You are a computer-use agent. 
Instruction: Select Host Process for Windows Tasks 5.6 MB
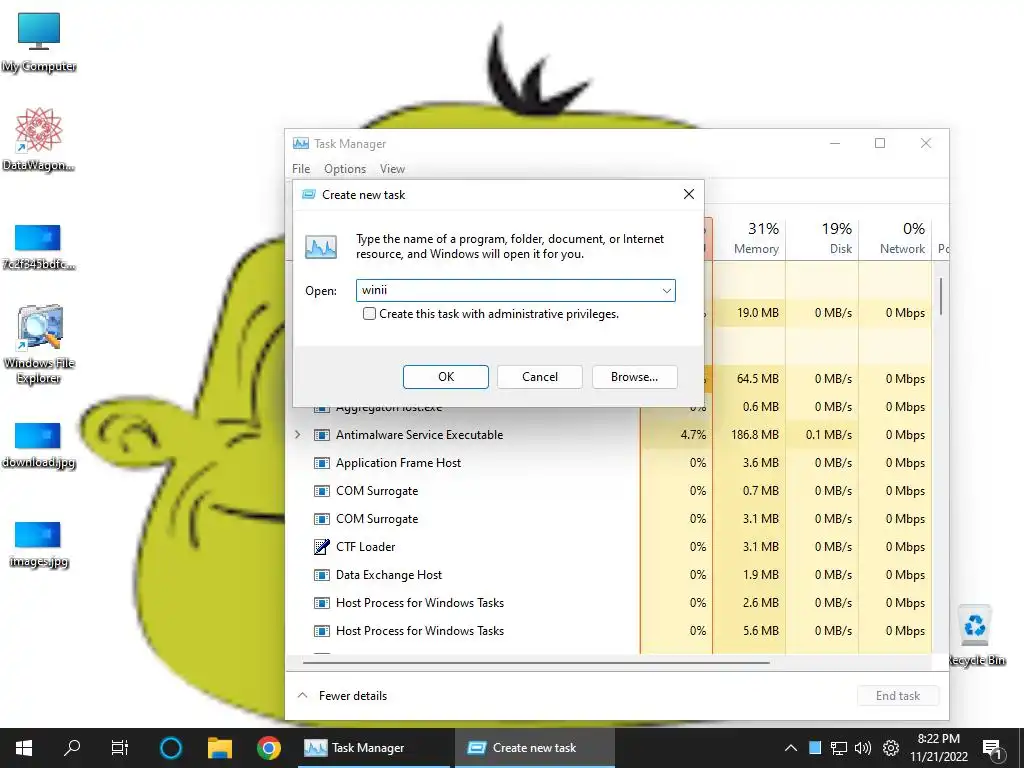tap(611, 631)
